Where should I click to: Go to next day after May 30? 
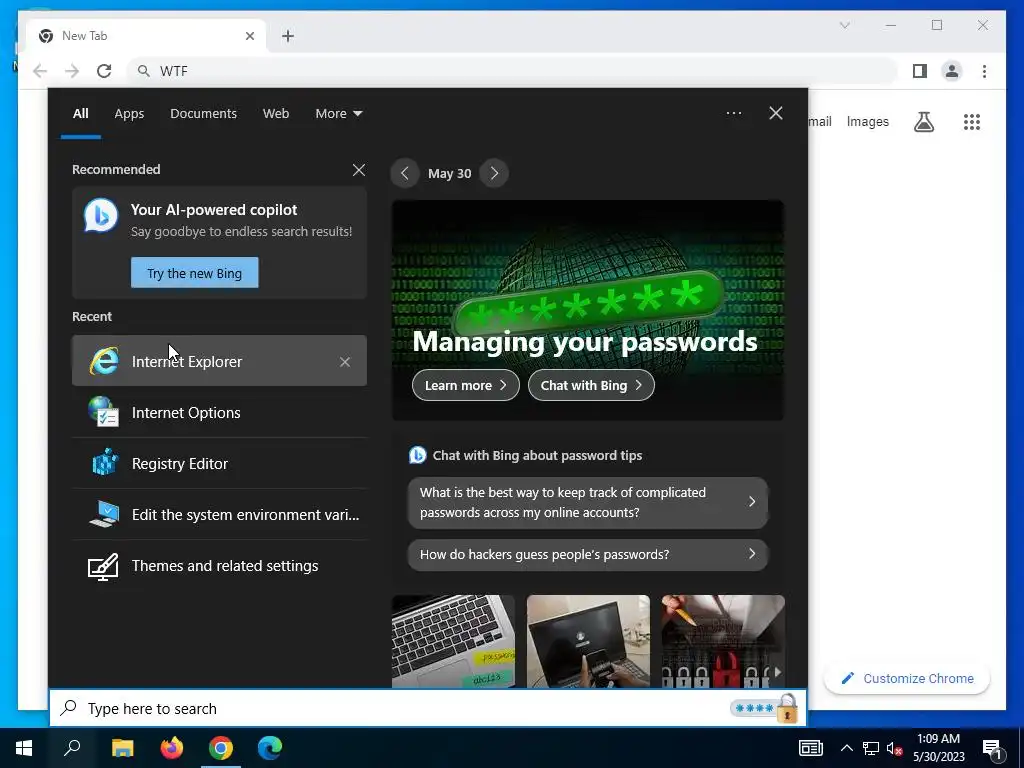[x=494, y=173]
